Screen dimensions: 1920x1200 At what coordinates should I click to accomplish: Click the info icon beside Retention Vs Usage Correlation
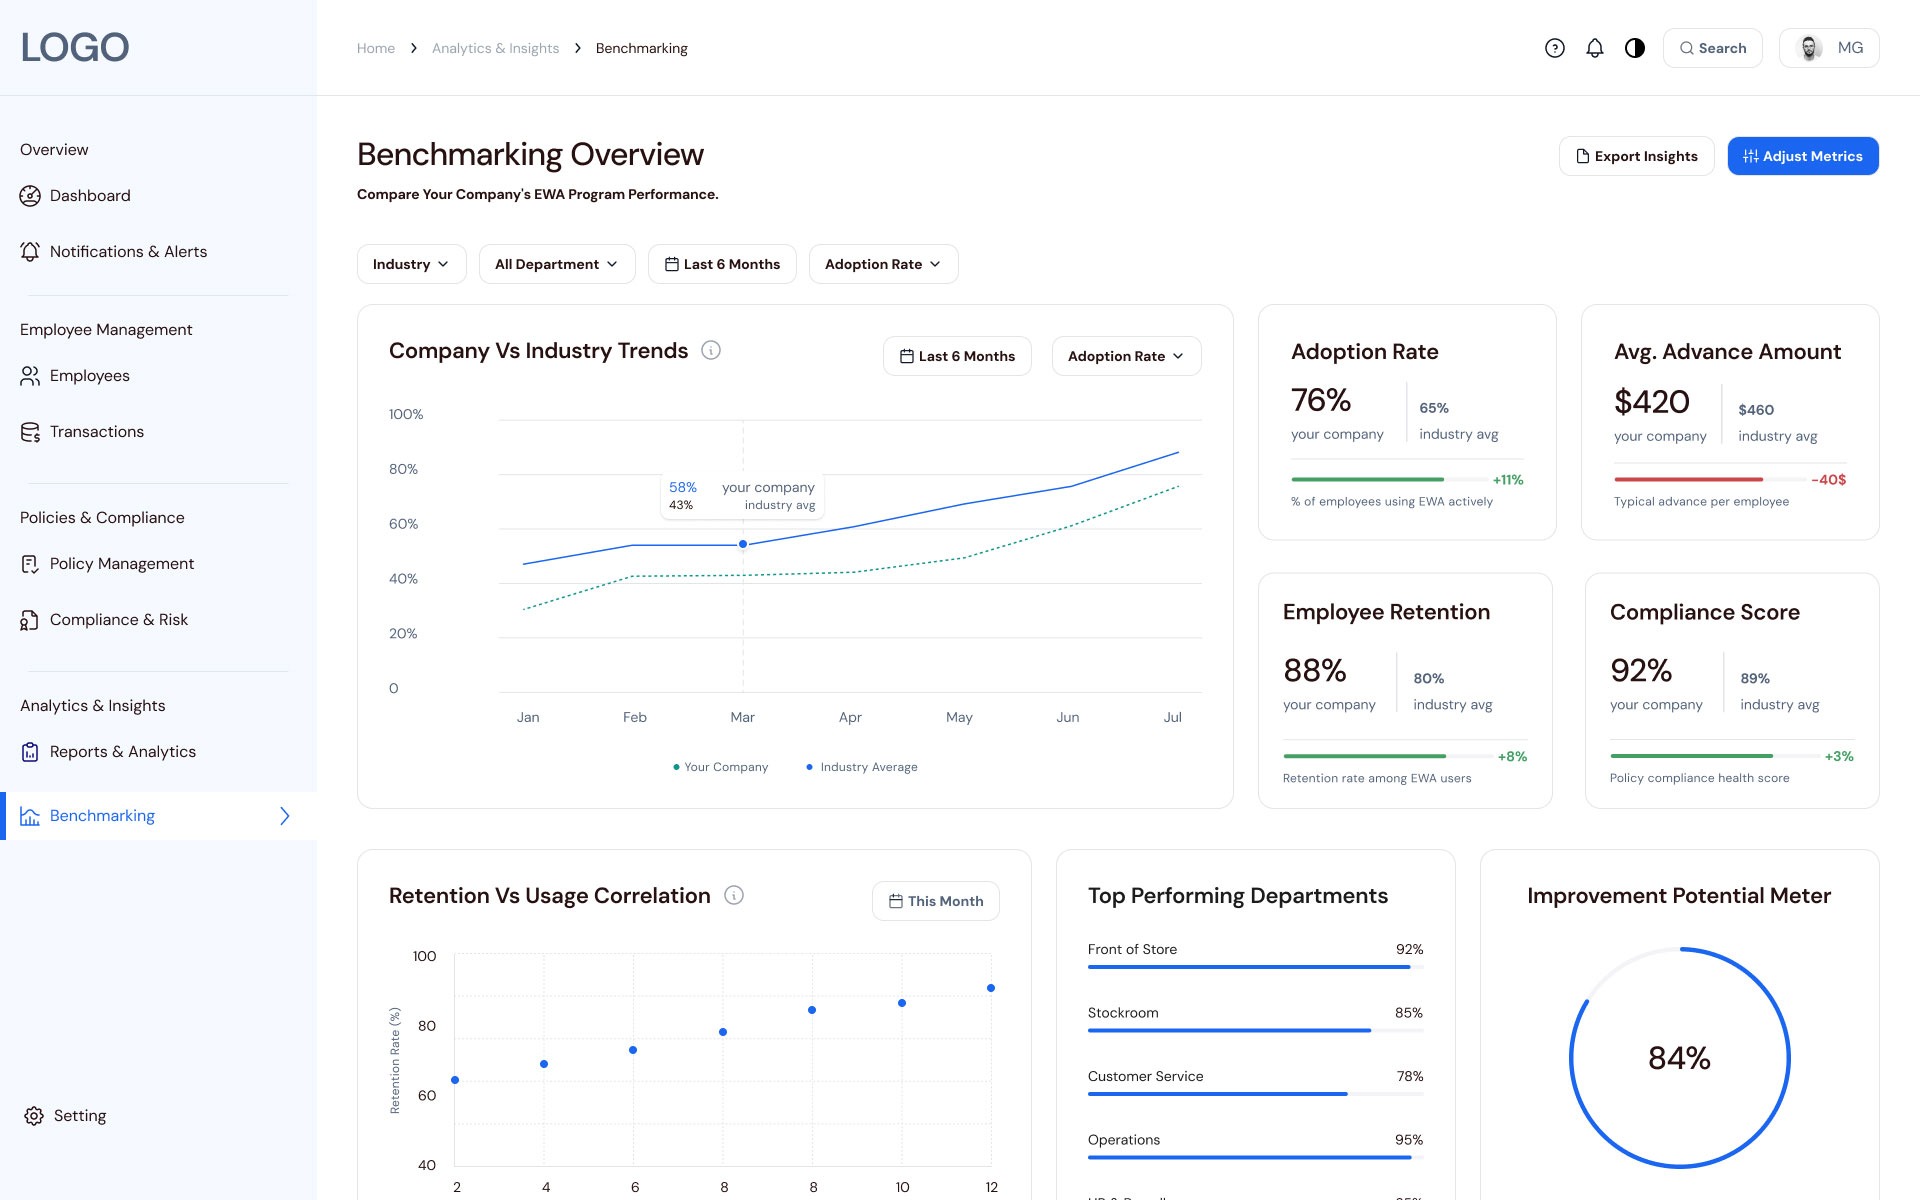(x=734, y=895)
